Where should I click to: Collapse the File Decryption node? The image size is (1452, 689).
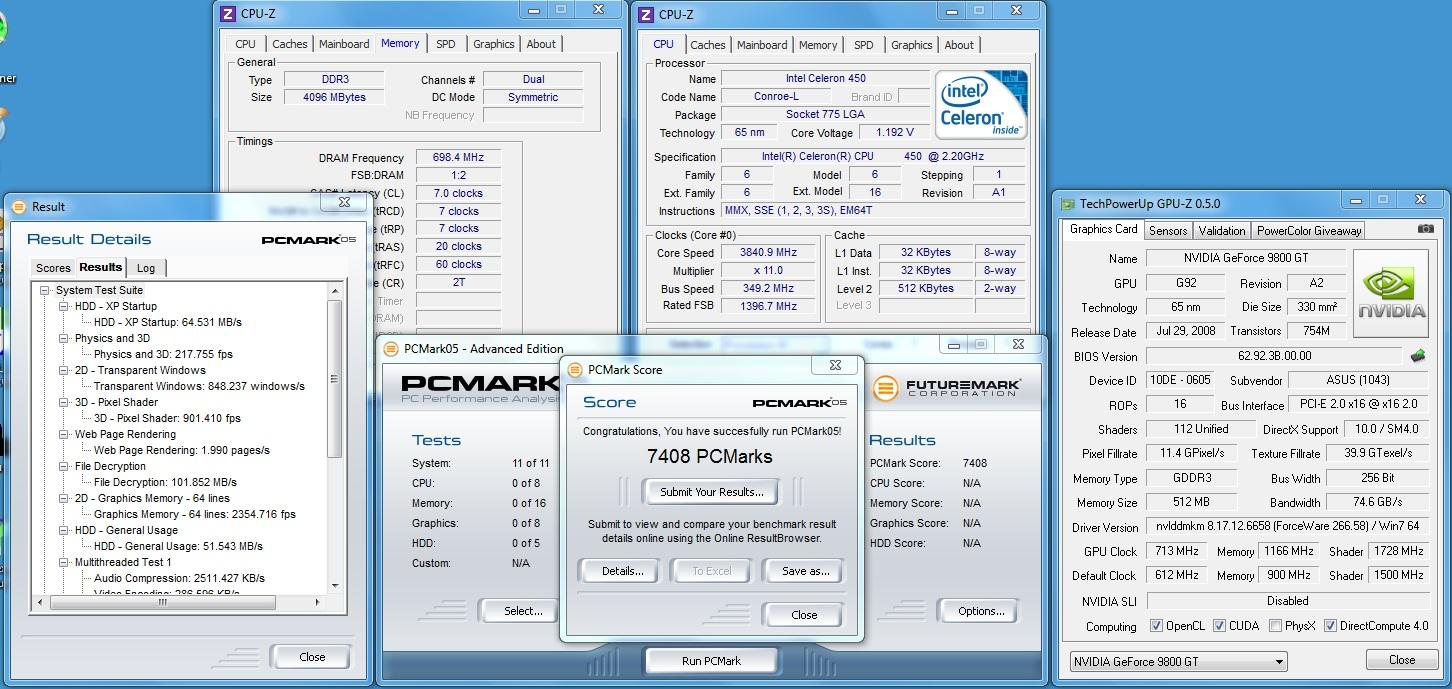pyautogui.click(x=64, y=466)
